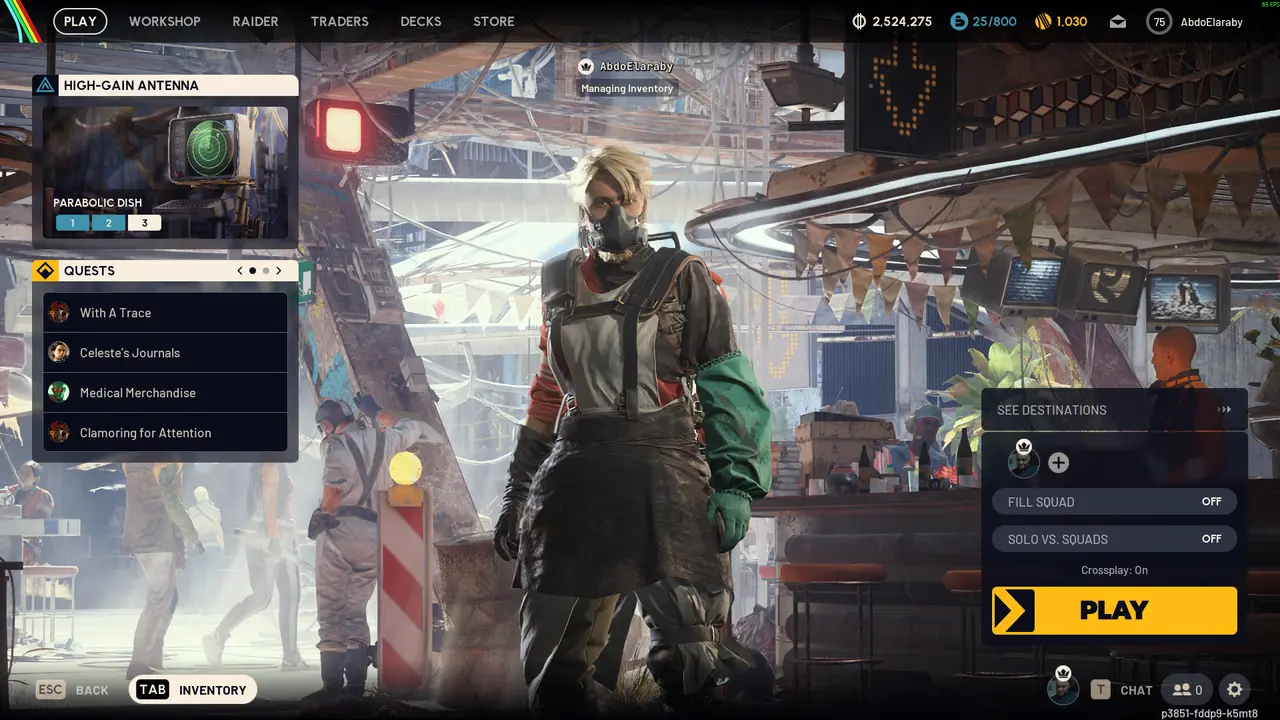Select the squad leader avatar in the party slot
The width and height of the screenshot is (1280, 720).
[1023, 462]
